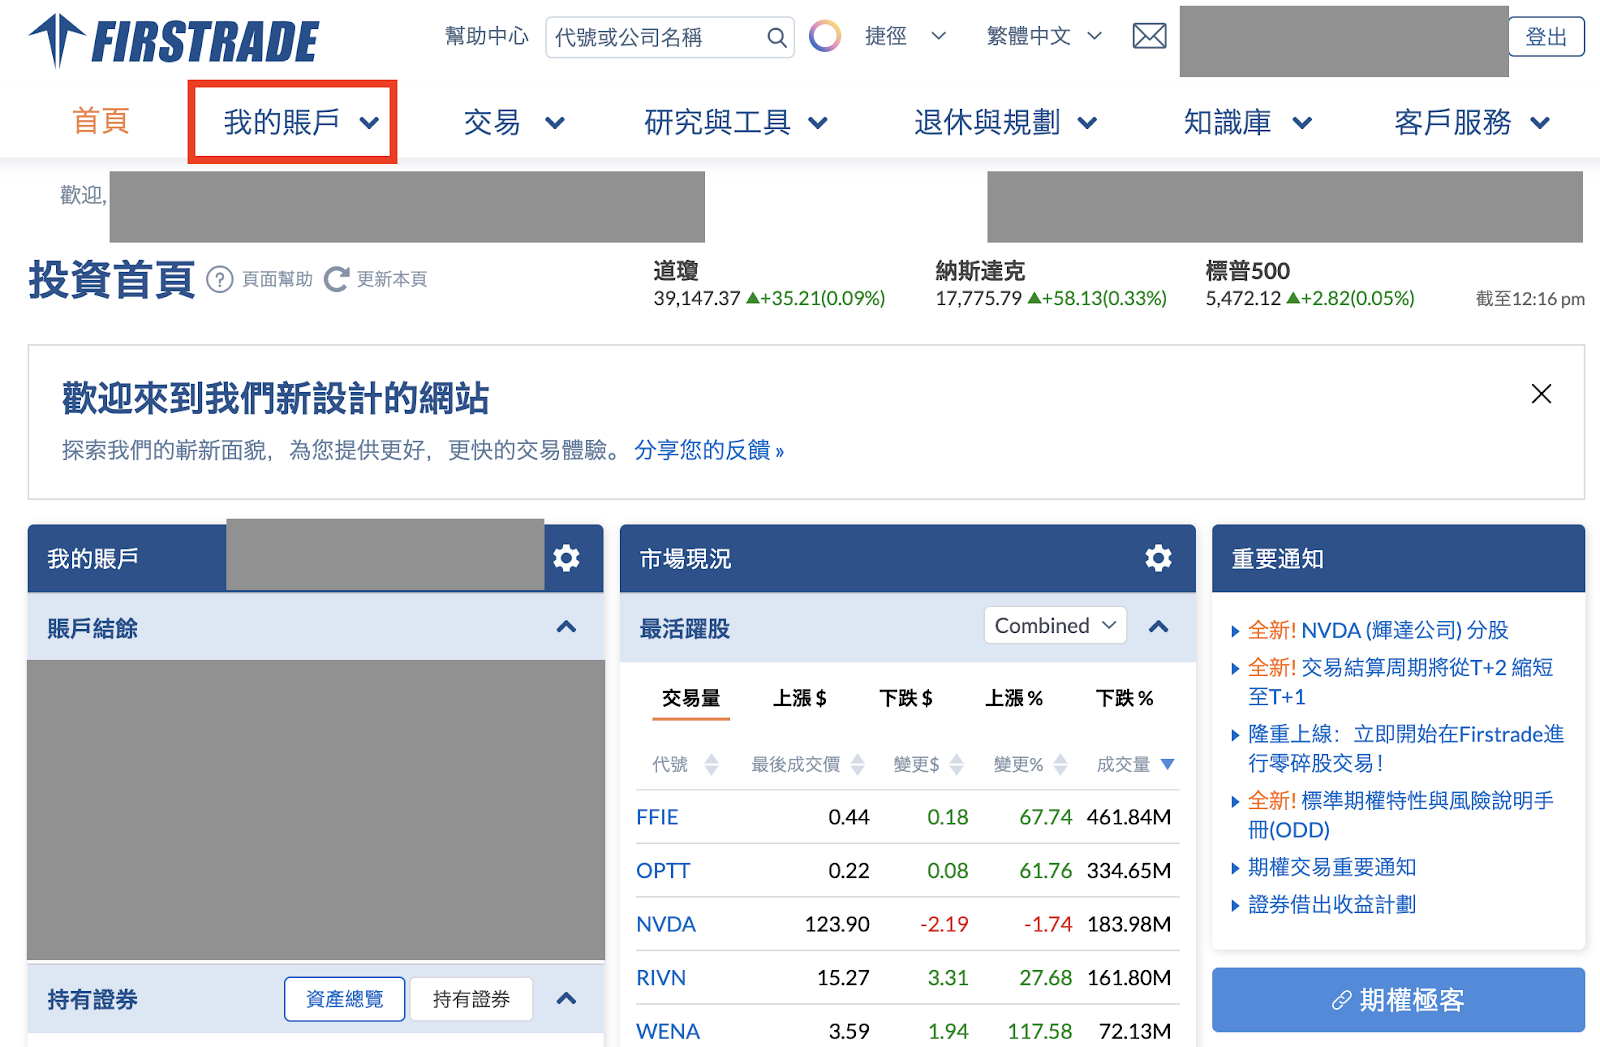The width and height of the screenshot is (1600, 1047).
Task: Open the colorful ring assistant icon
Action: [x=825, y=37]
